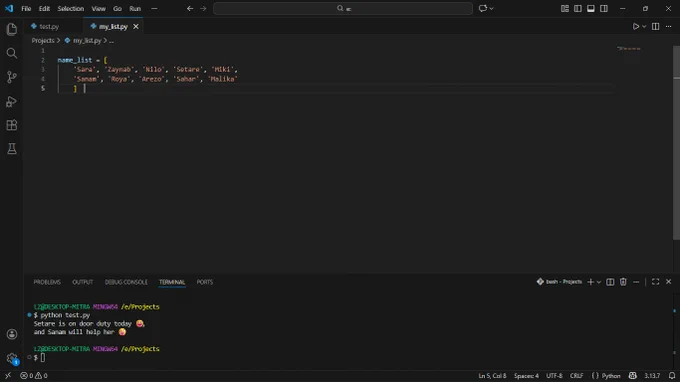Expand the Run file dropdown arrow
The width and height of the screenshot is (680, 382).
(644, 26)
